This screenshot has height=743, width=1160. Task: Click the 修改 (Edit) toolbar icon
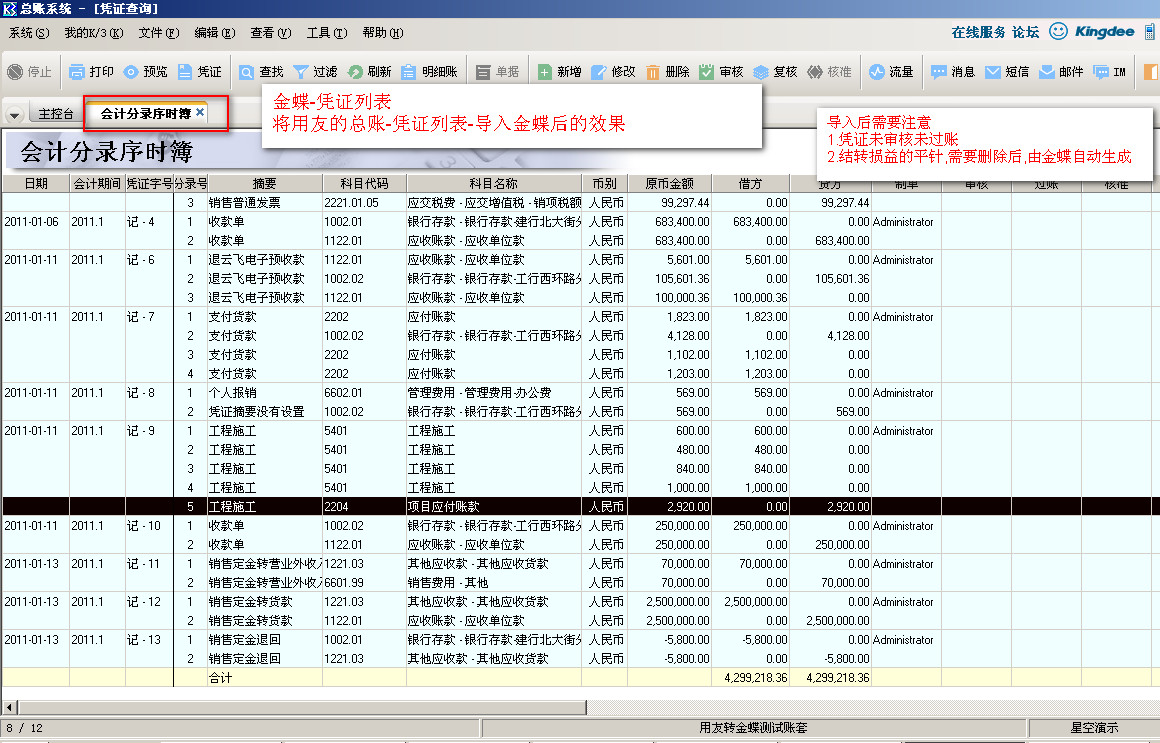click(x=599, y=72)
